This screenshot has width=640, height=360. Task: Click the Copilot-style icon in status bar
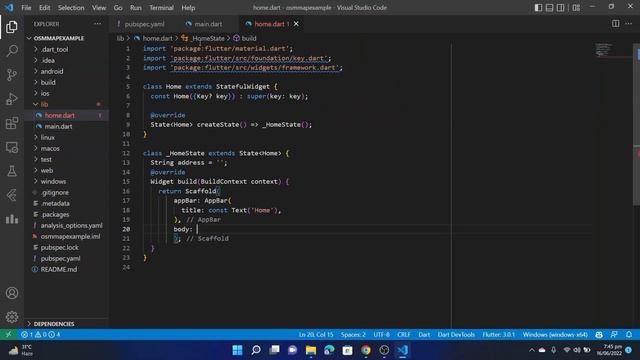pyautogui.click(x=599, y=334)
